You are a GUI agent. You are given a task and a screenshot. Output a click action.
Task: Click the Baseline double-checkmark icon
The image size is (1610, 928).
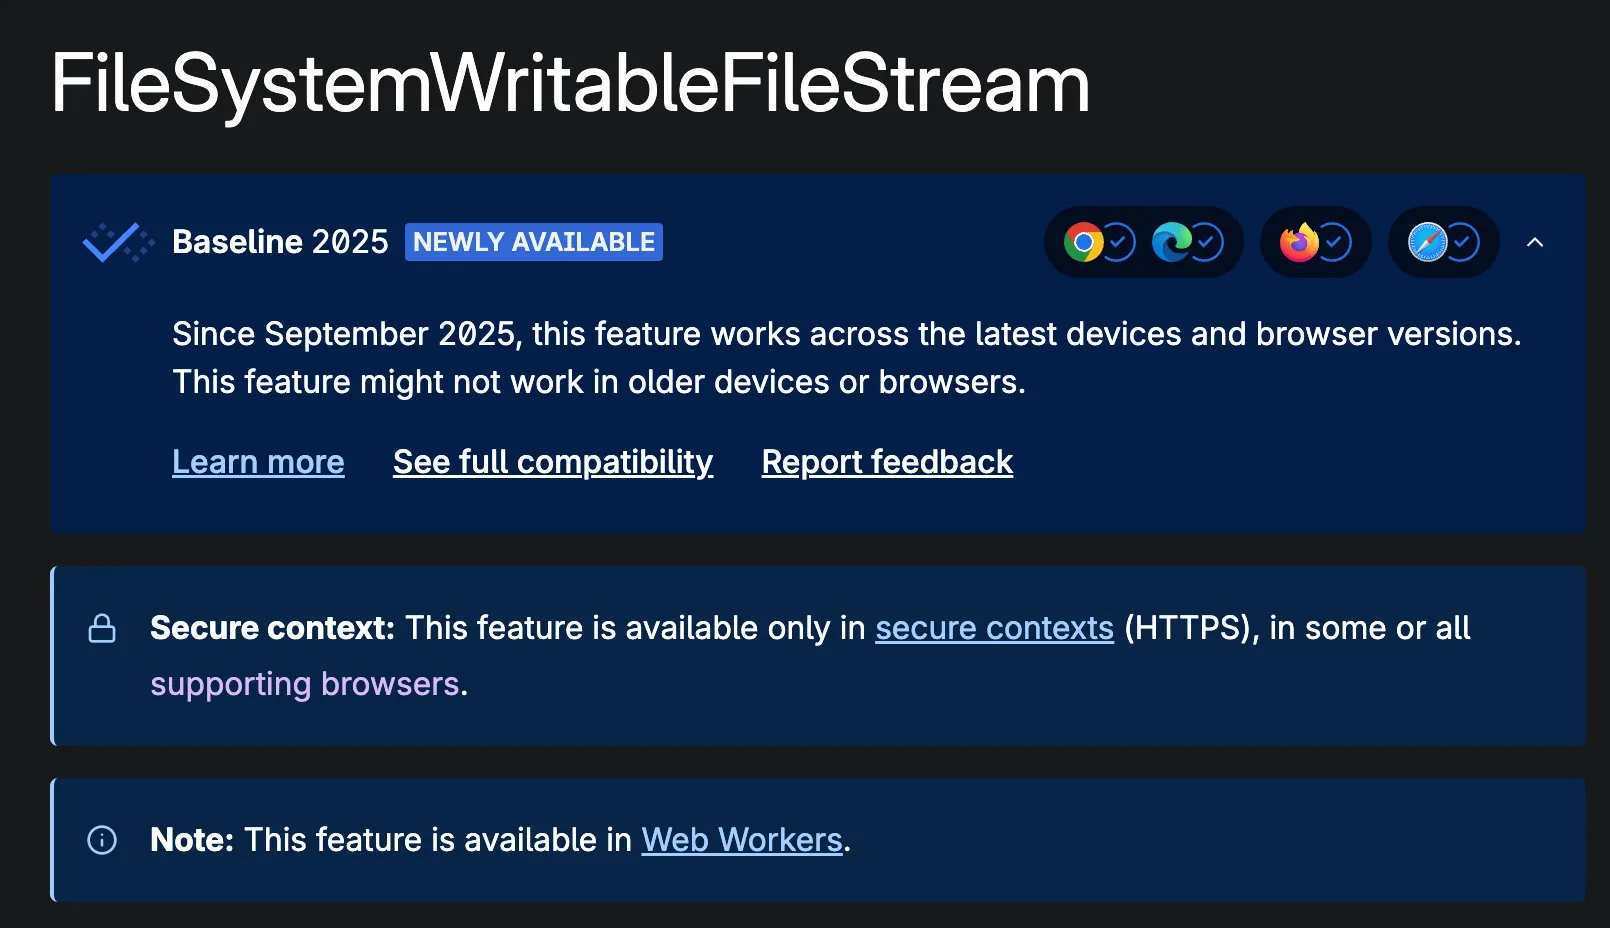click(118, 242)
